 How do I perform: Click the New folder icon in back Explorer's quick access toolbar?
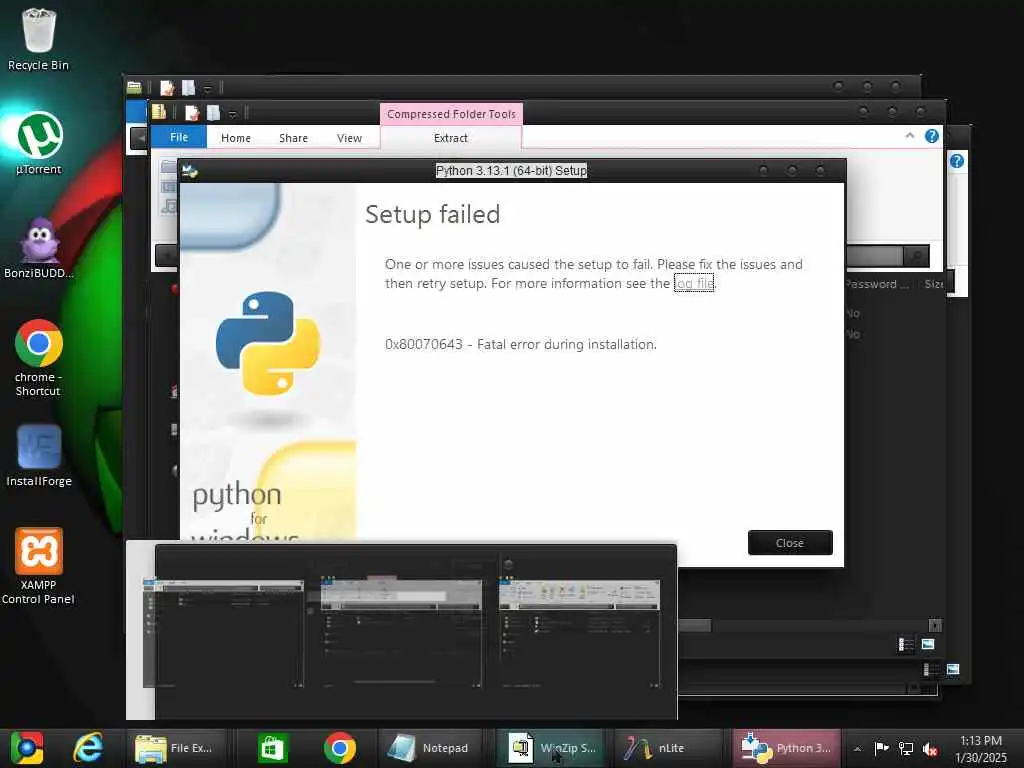(189, 87)
